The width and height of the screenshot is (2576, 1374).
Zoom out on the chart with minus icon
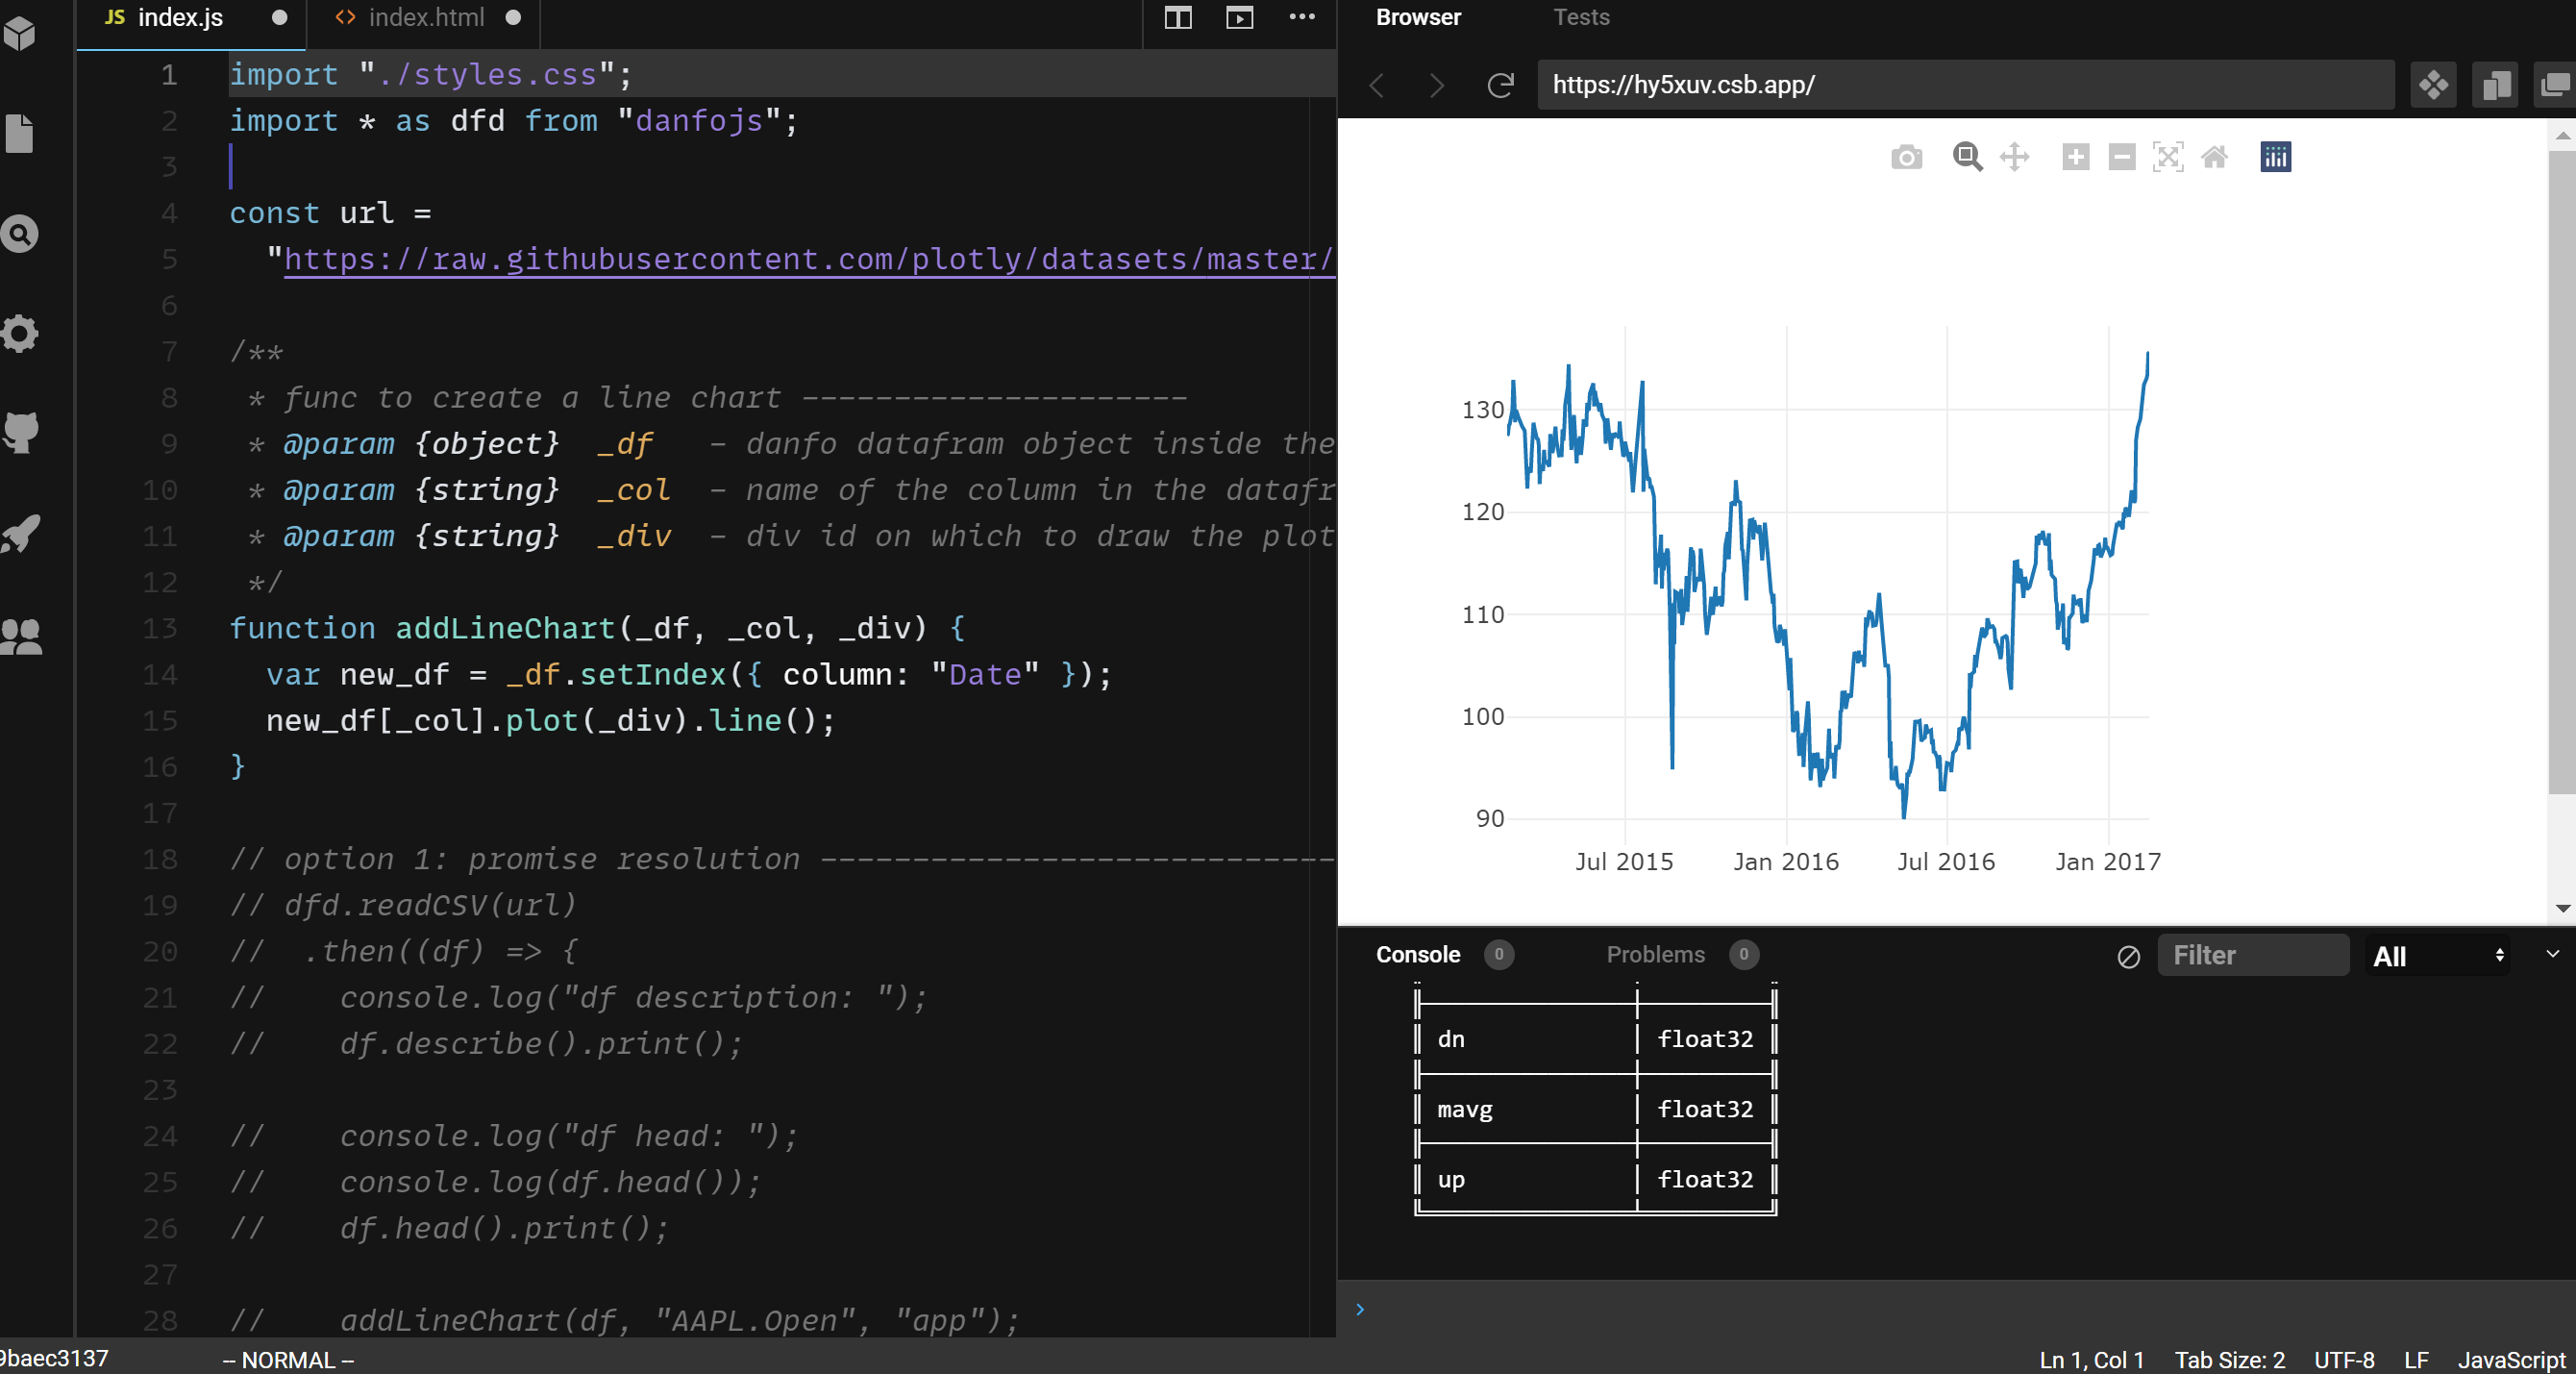[2121, 157]
